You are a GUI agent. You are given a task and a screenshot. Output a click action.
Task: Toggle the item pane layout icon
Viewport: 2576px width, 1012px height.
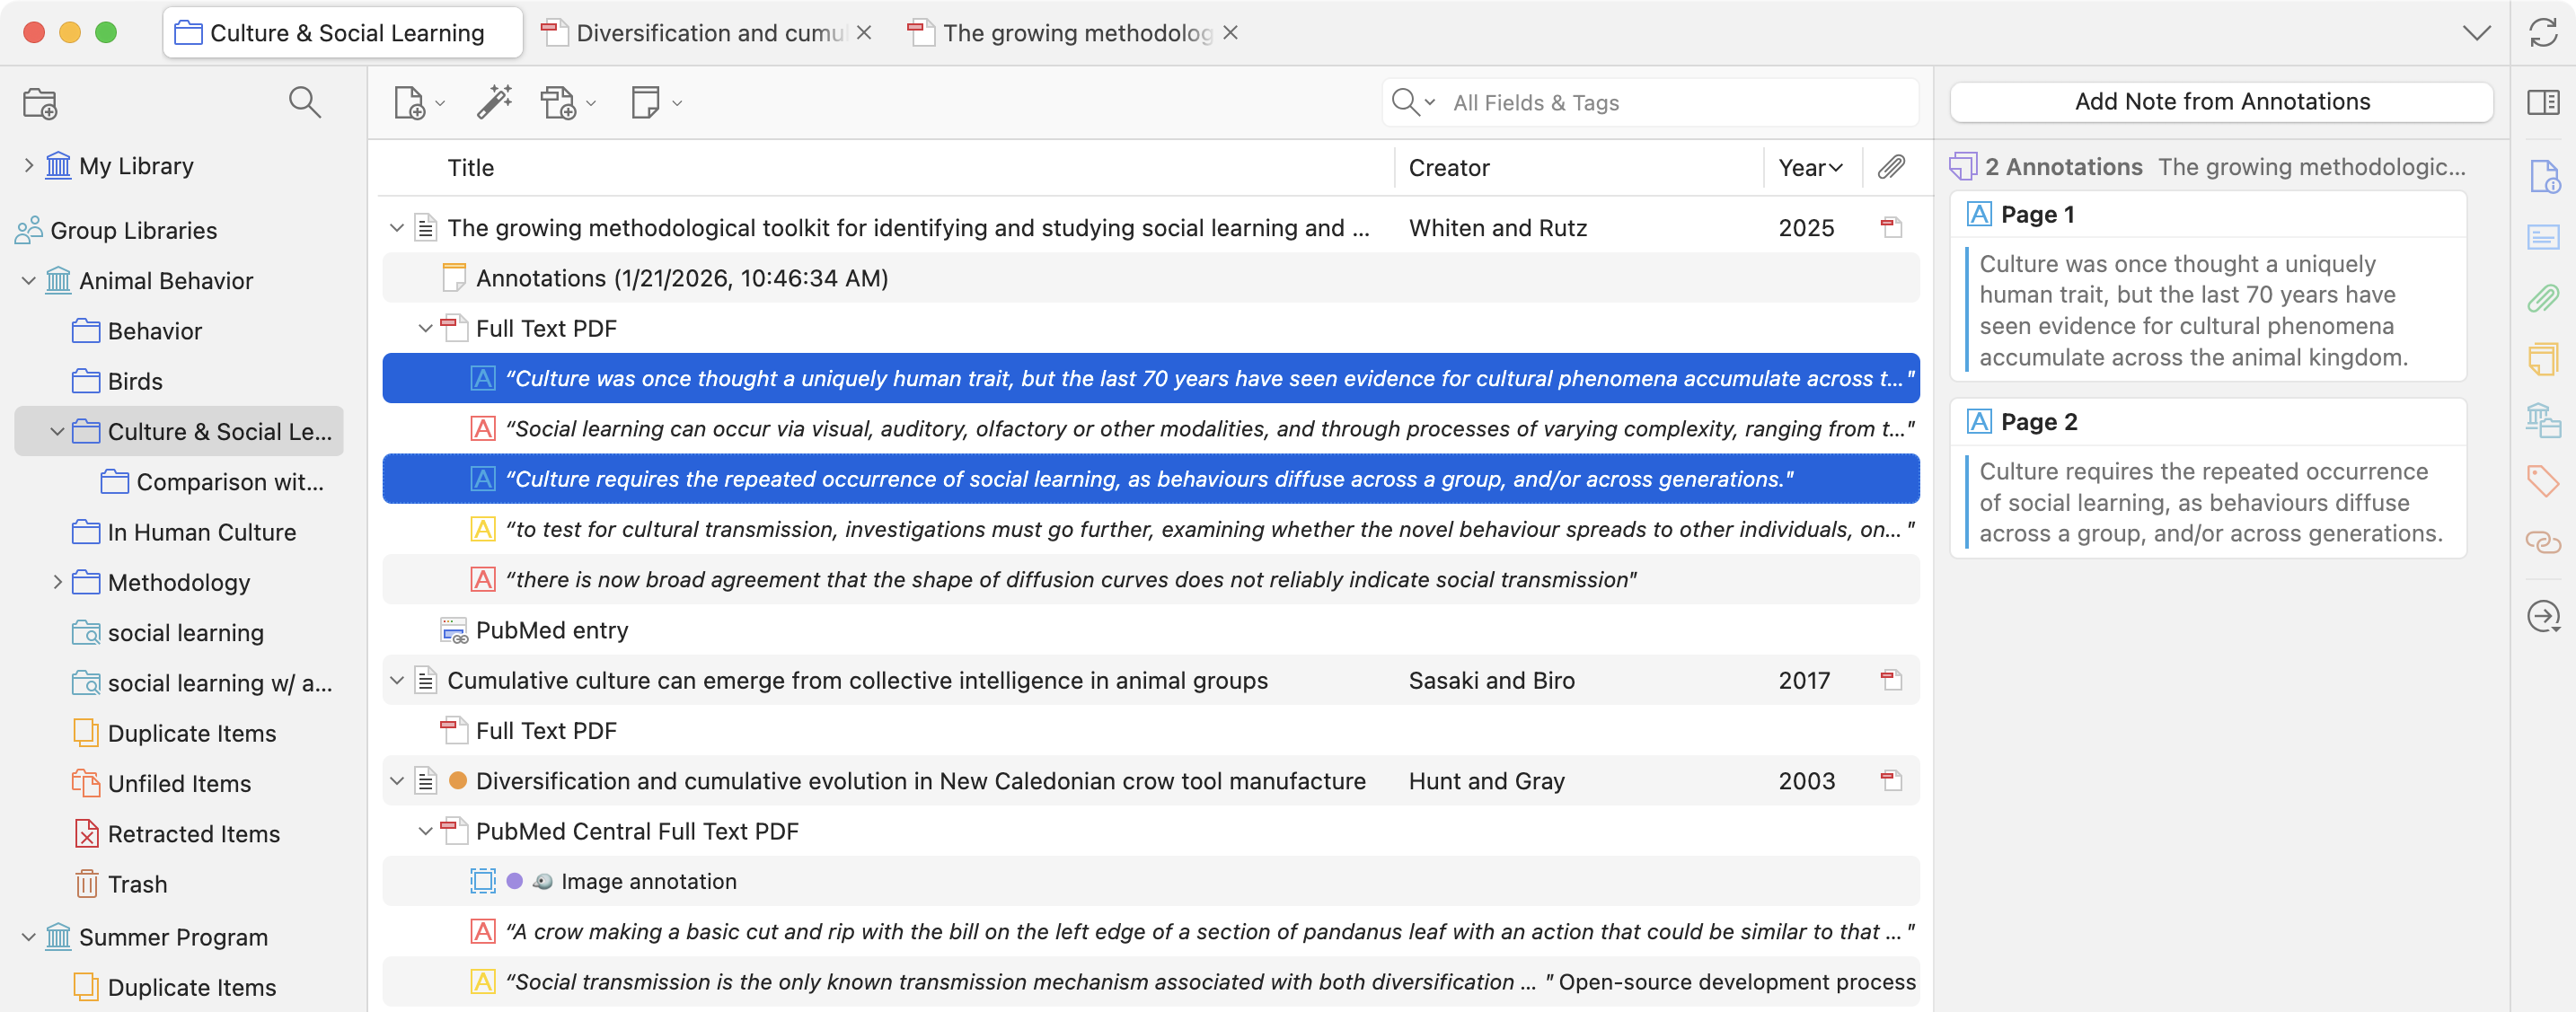(x=2543, y=102)
